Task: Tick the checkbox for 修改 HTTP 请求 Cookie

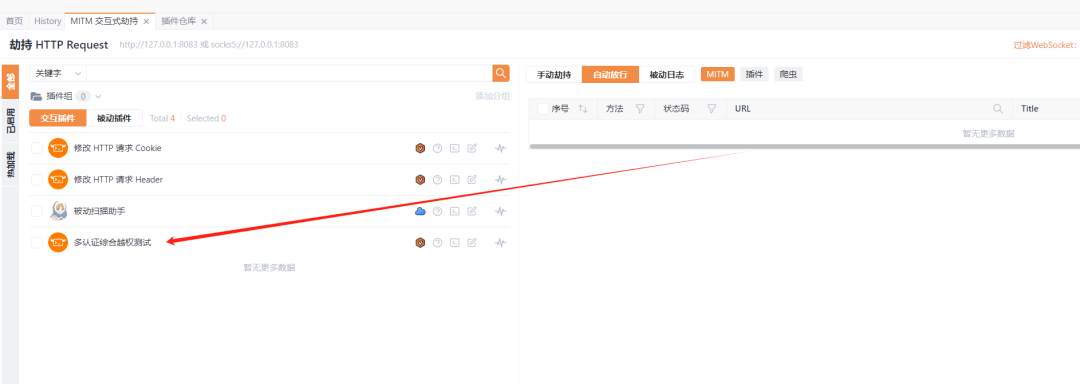Action: pyautogui.click(x=37, y=148)
